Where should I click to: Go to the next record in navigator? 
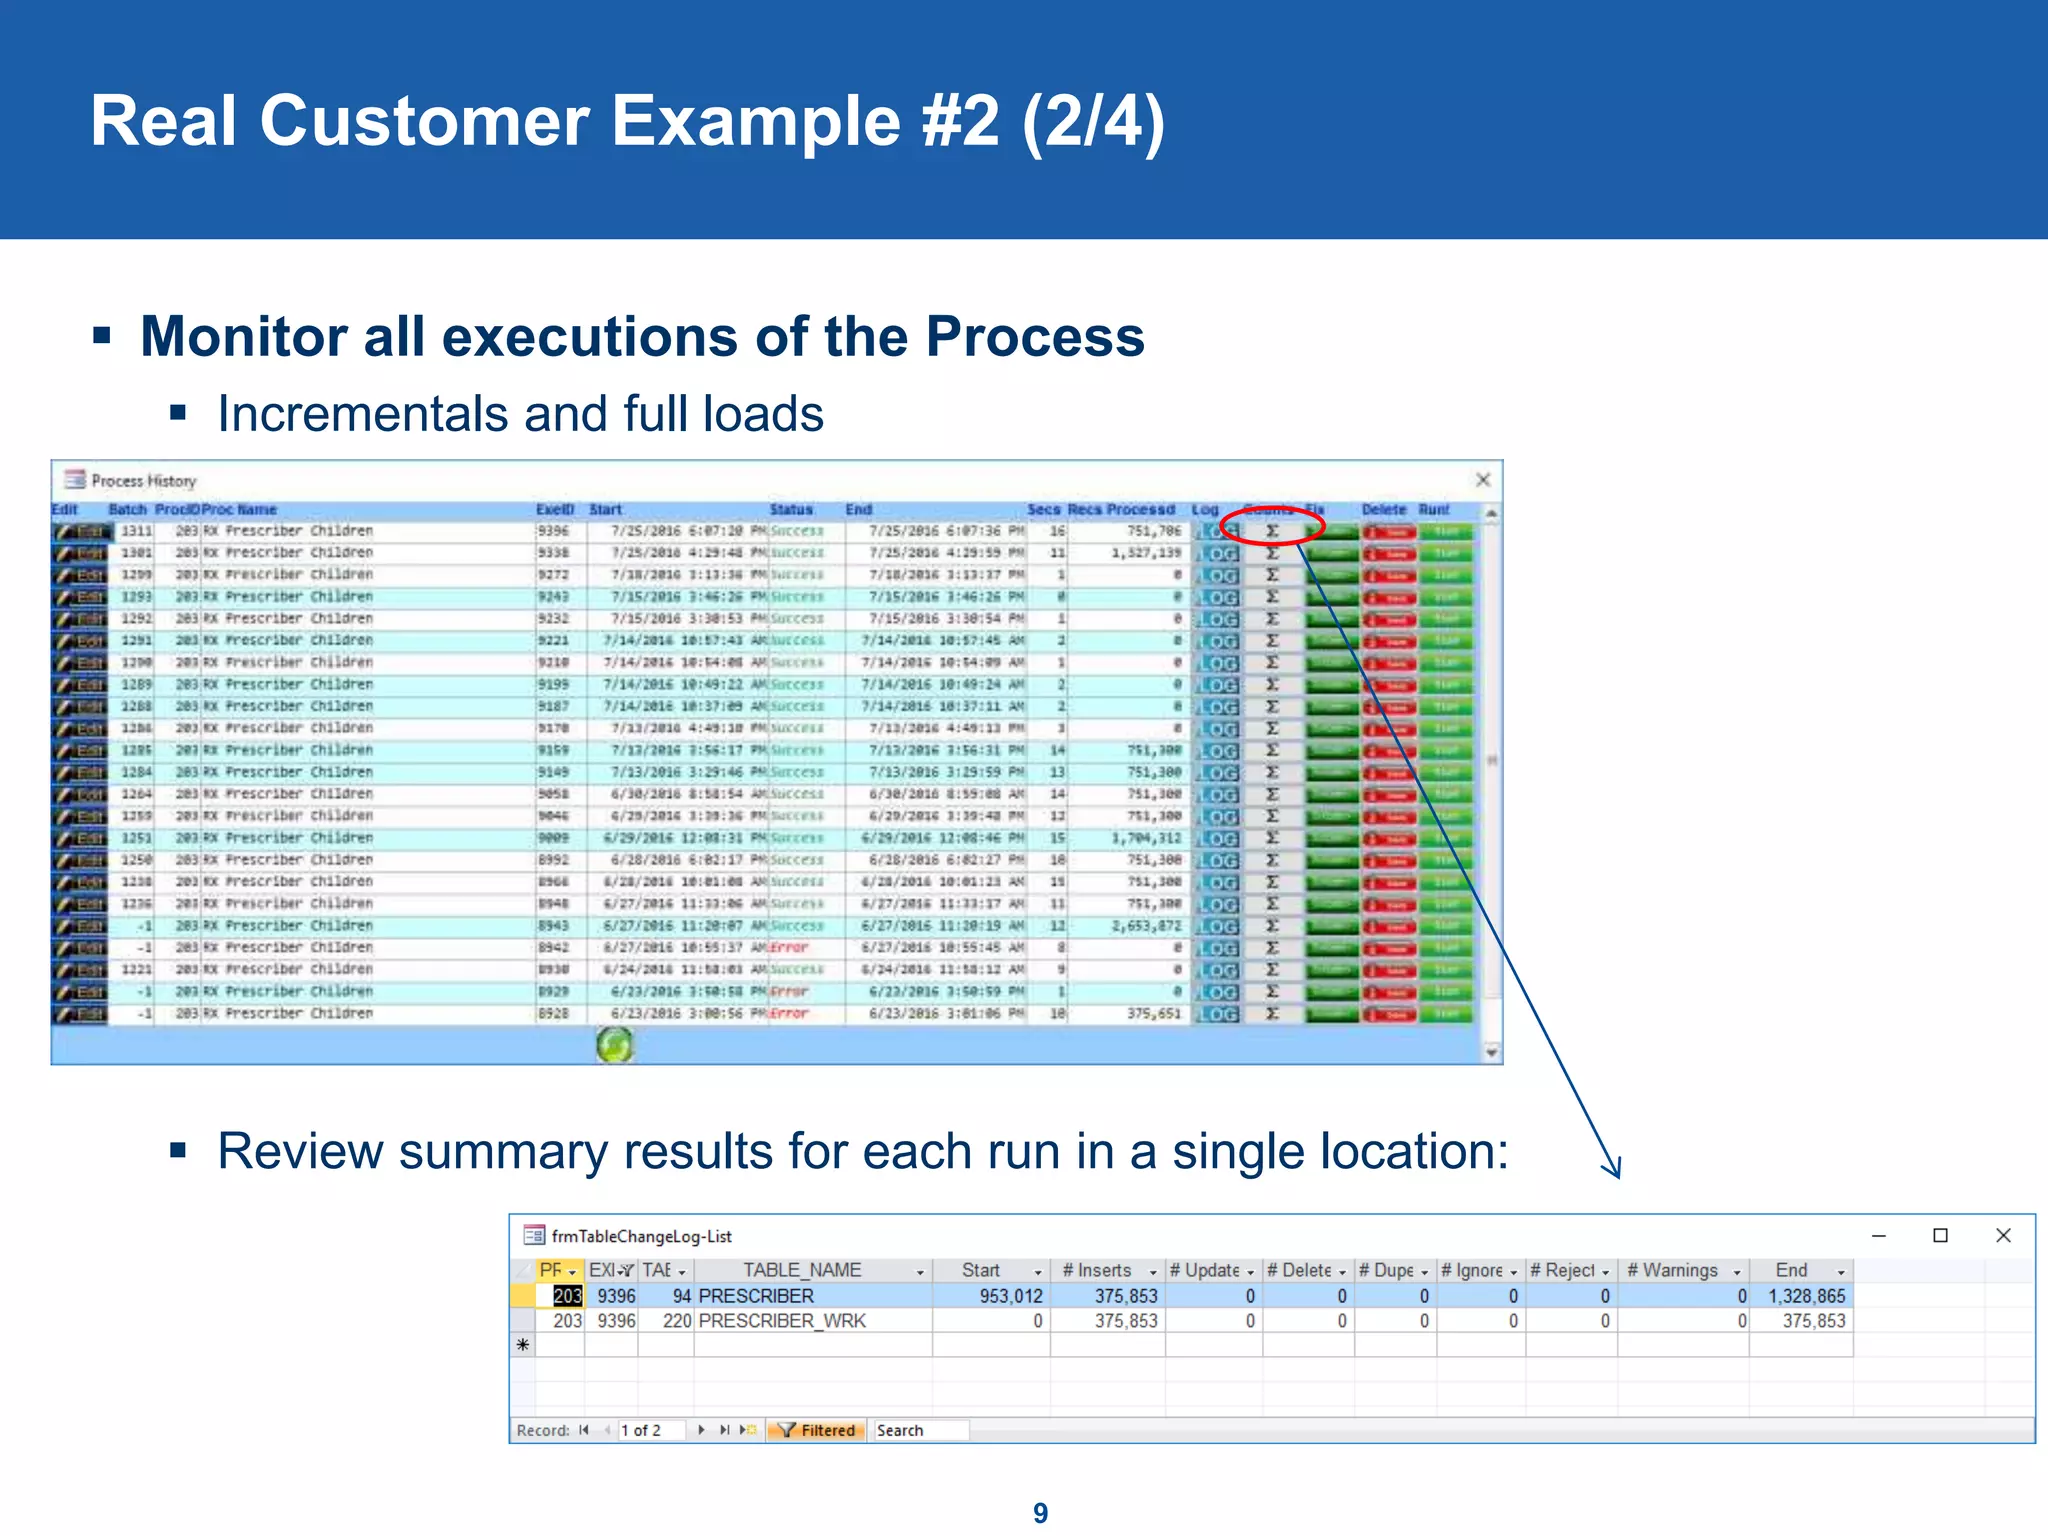pos(701,1430)
